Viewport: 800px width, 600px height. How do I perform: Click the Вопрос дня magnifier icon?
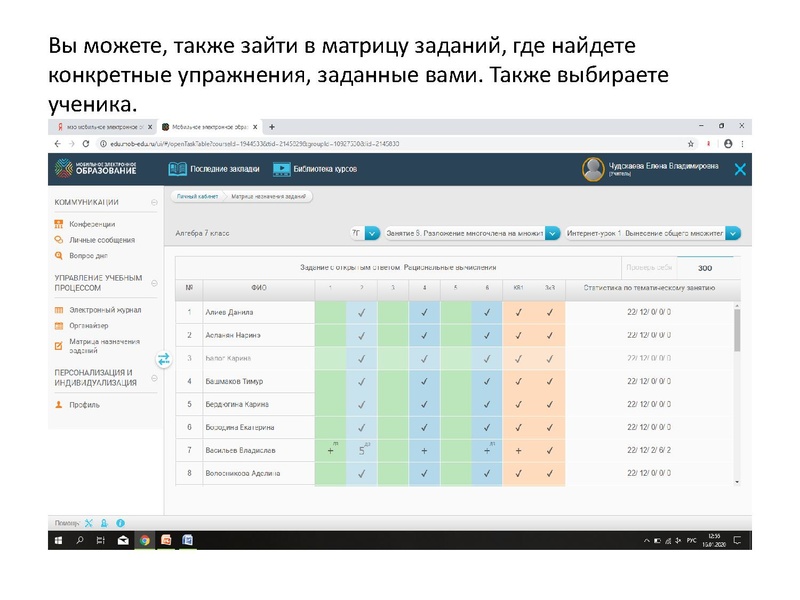pyautogui.click(x=57, y=255)
